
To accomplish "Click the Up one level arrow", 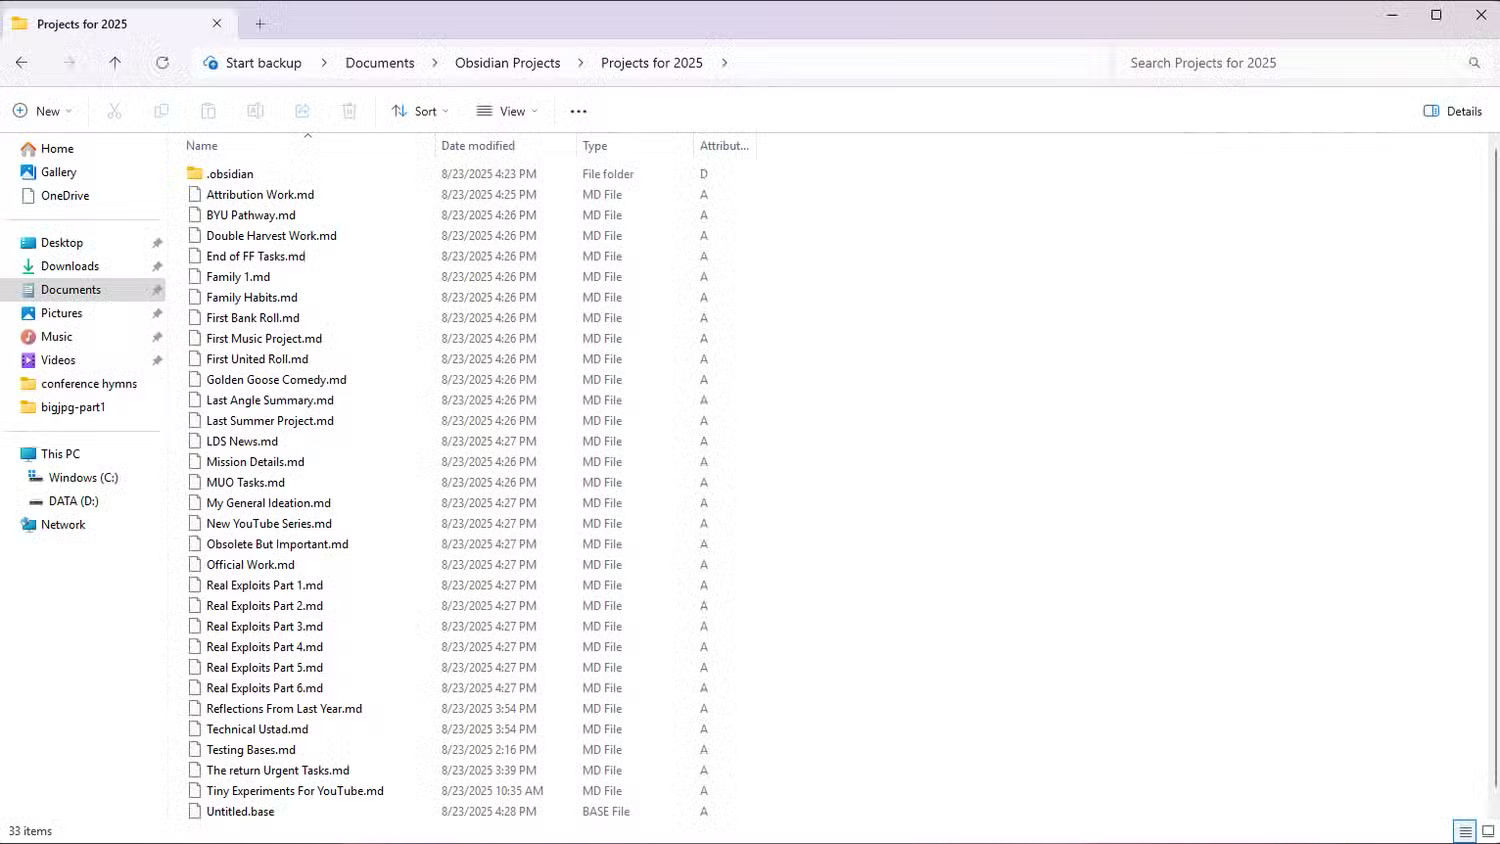I will tap(115, 63).
